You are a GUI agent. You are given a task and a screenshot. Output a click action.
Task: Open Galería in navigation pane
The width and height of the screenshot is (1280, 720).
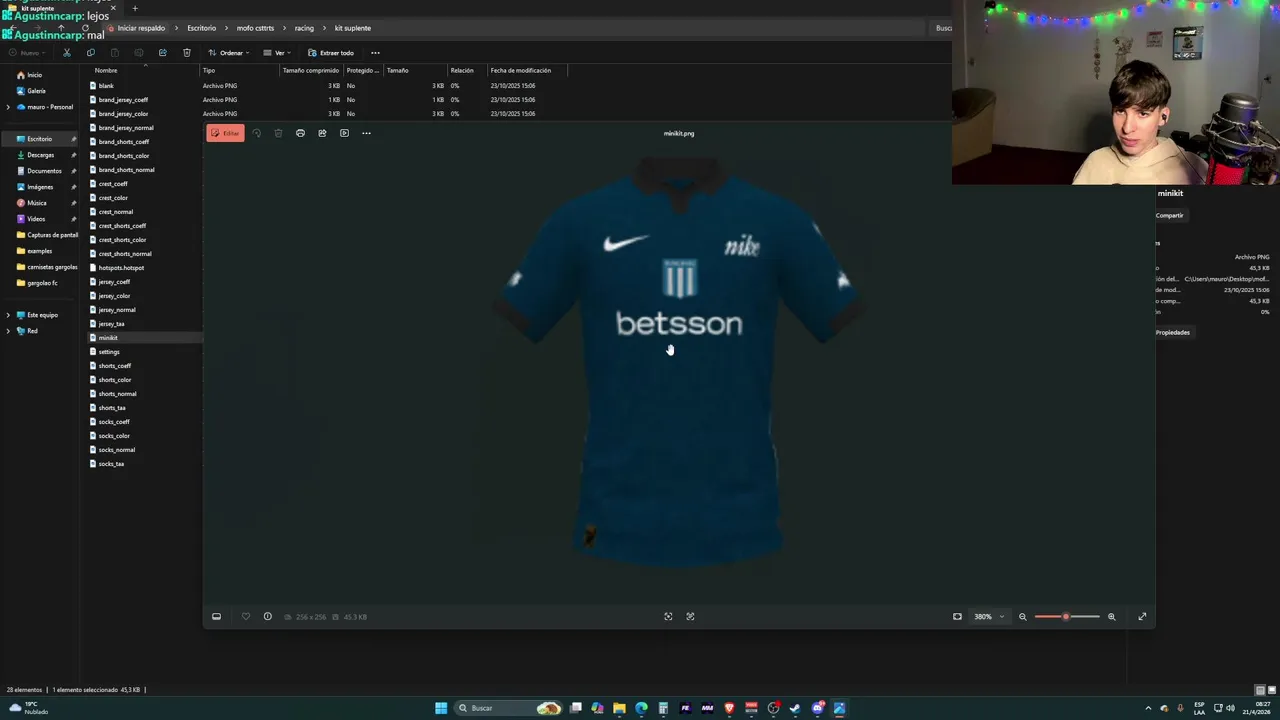point(36,91)
